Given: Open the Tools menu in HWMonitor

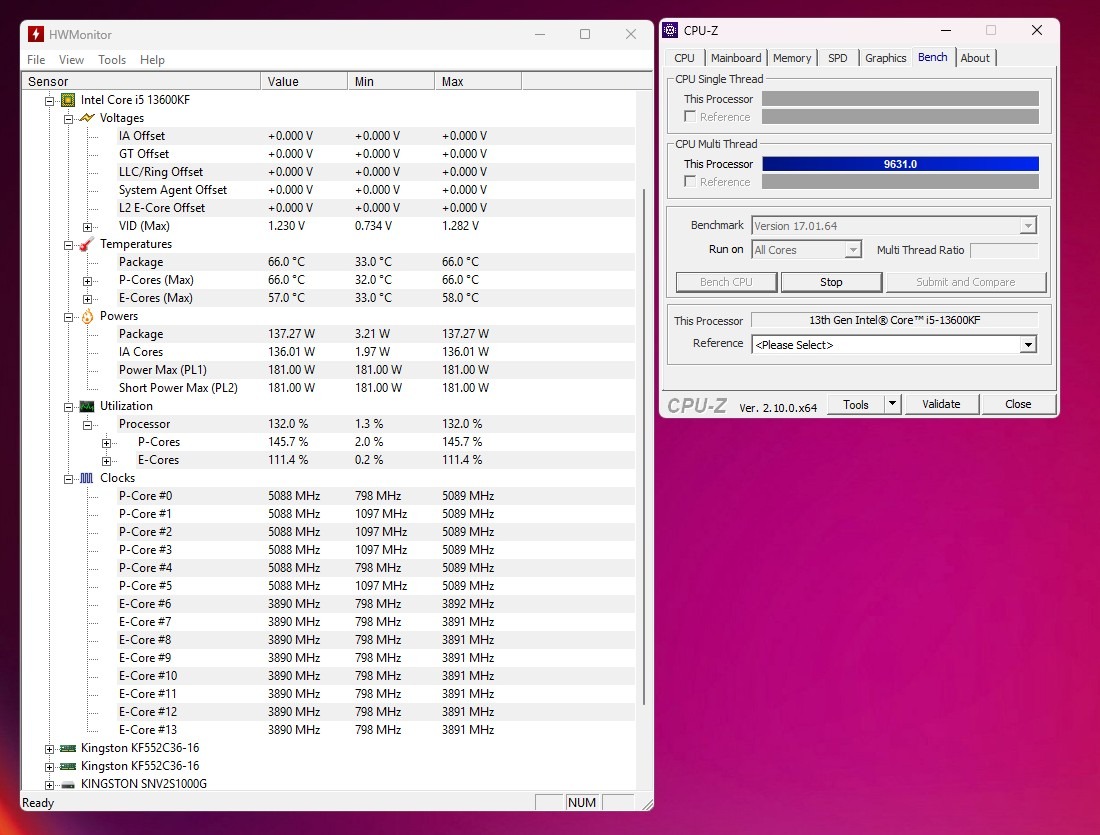Looking at the screenshot, I should (x=112, y=60).
